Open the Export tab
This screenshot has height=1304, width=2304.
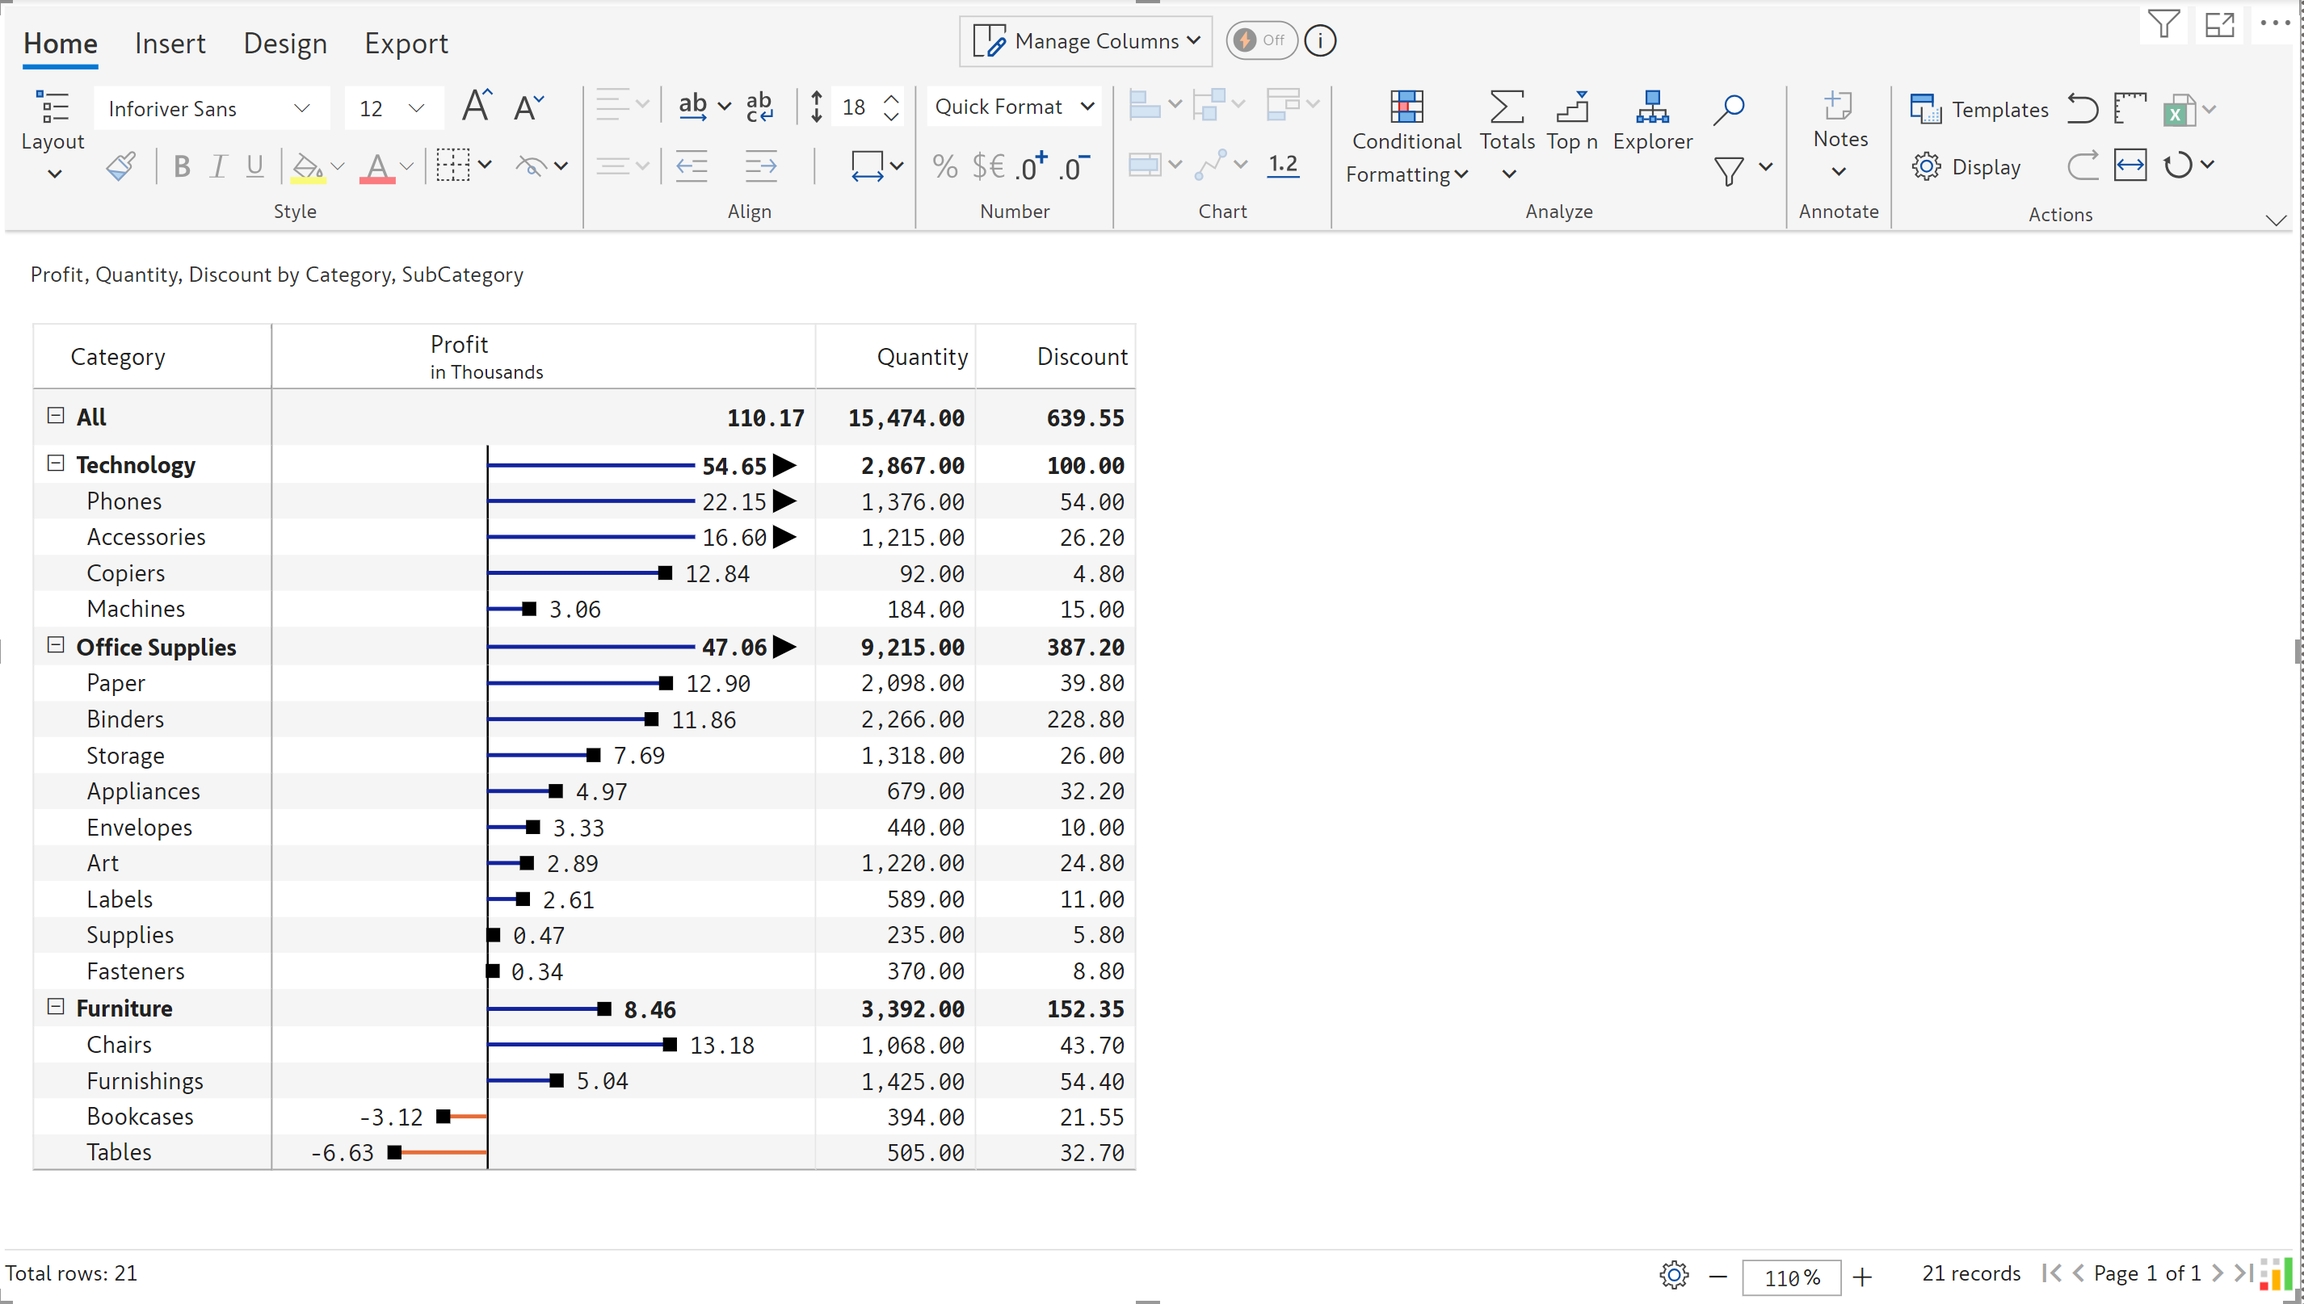405,43
